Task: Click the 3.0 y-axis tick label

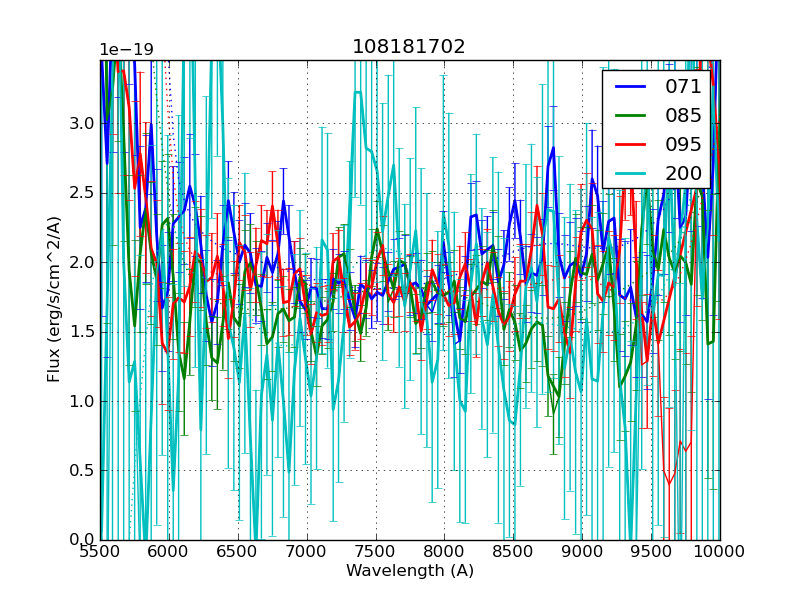Action: pyautogui.click(x=80, y=124)
